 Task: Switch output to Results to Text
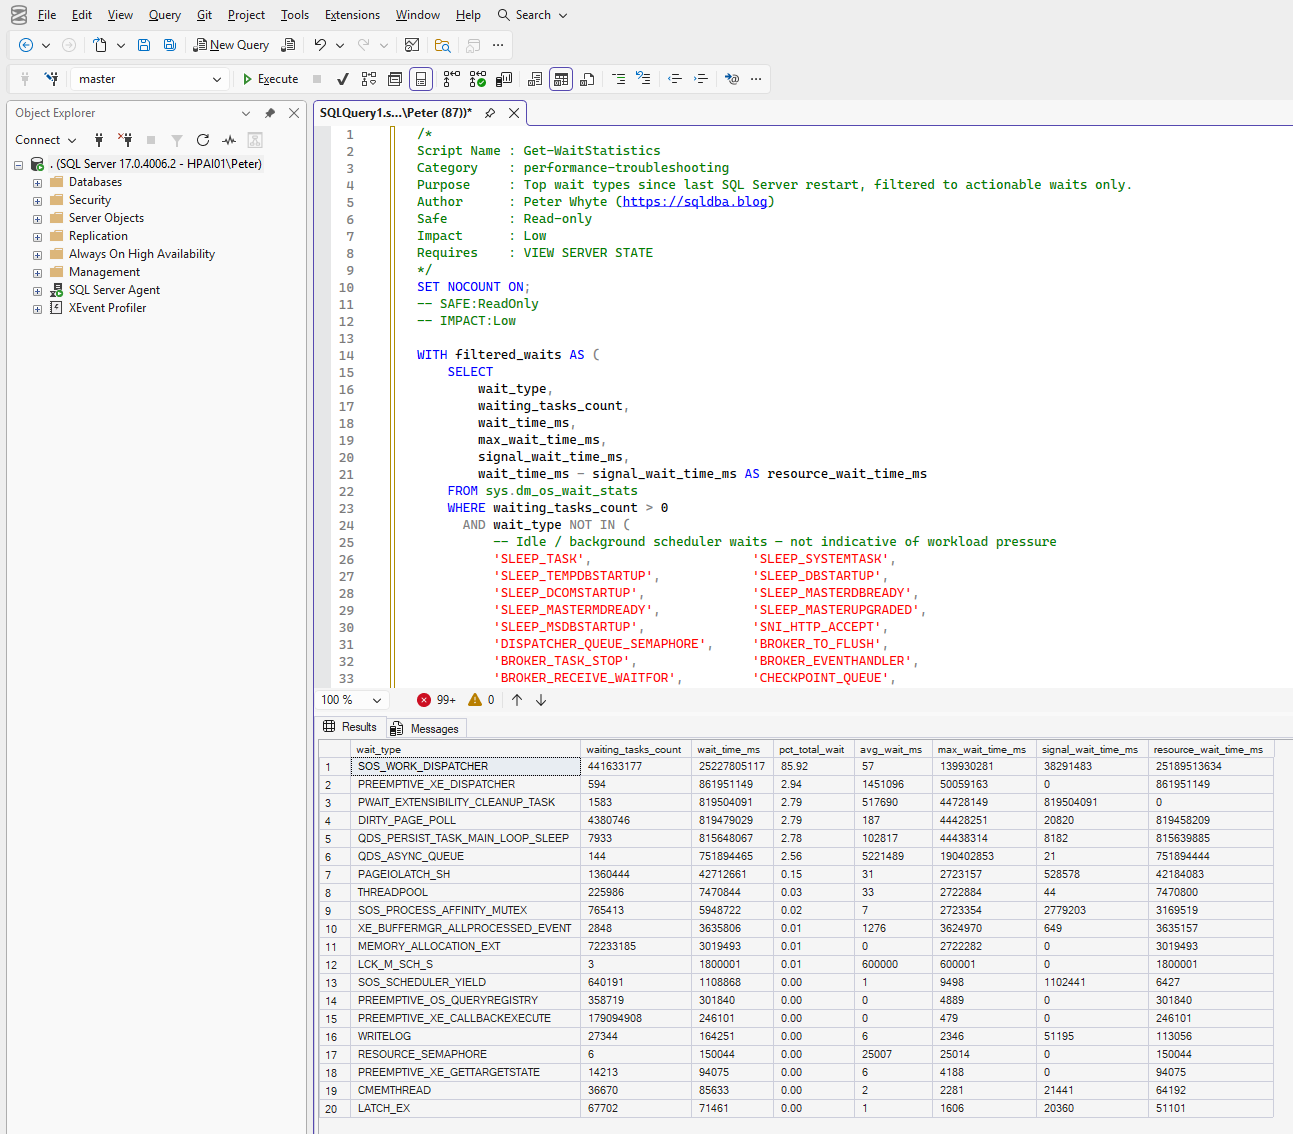[535, 79]
